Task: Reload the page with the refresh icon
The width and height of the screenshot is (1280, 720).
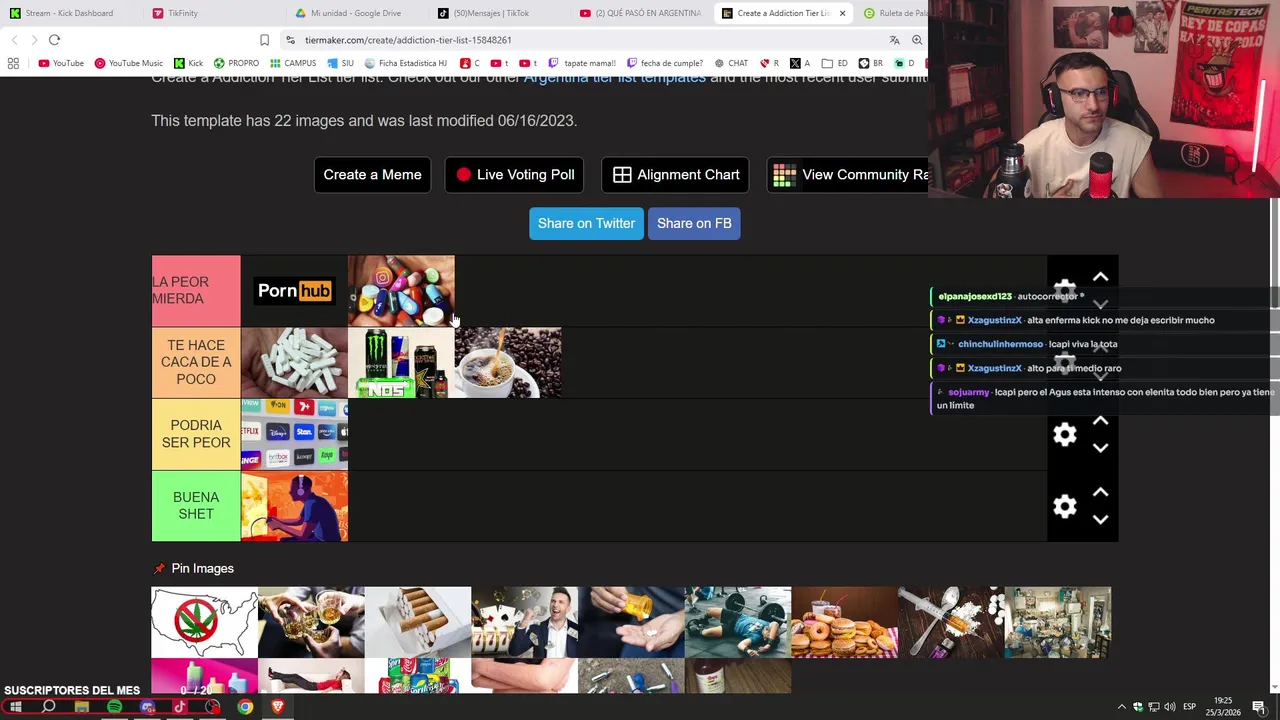Action: tap(54, 40)
